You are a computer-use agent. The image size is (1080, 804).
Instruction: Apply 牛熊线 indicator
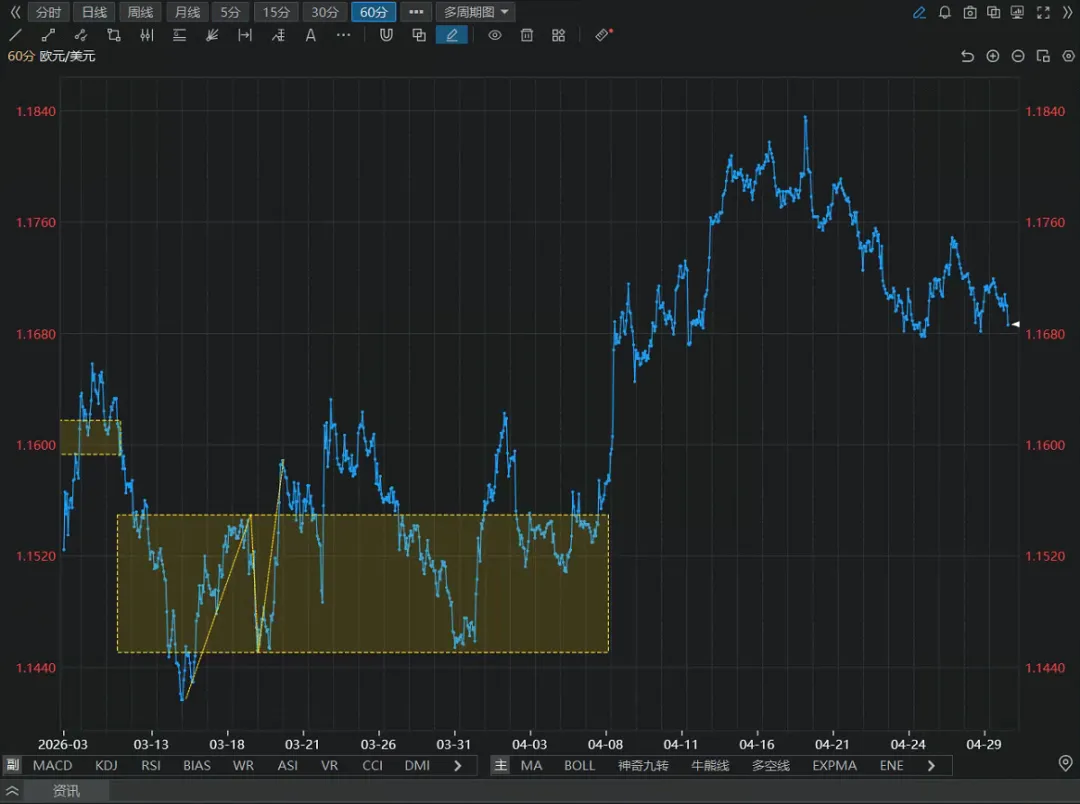point(710,765)
